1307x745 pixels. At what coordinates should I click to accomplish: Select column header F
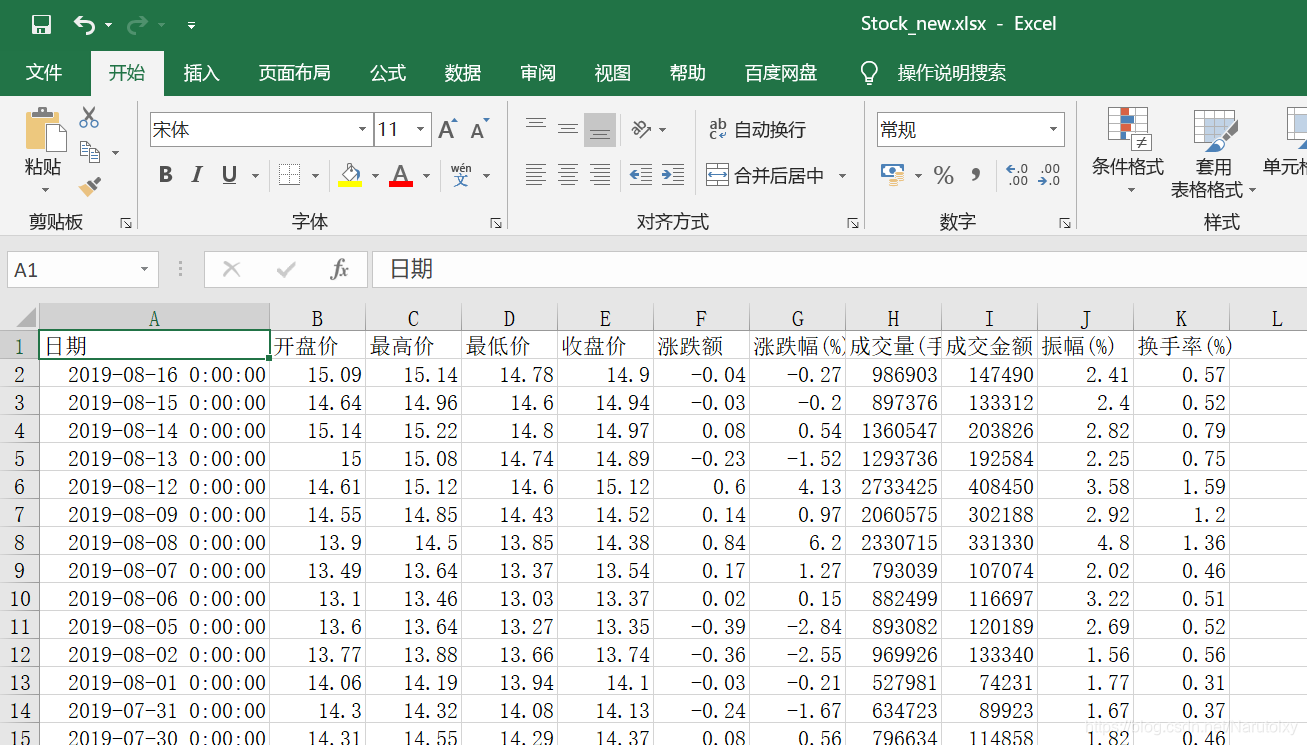[701, 318]
